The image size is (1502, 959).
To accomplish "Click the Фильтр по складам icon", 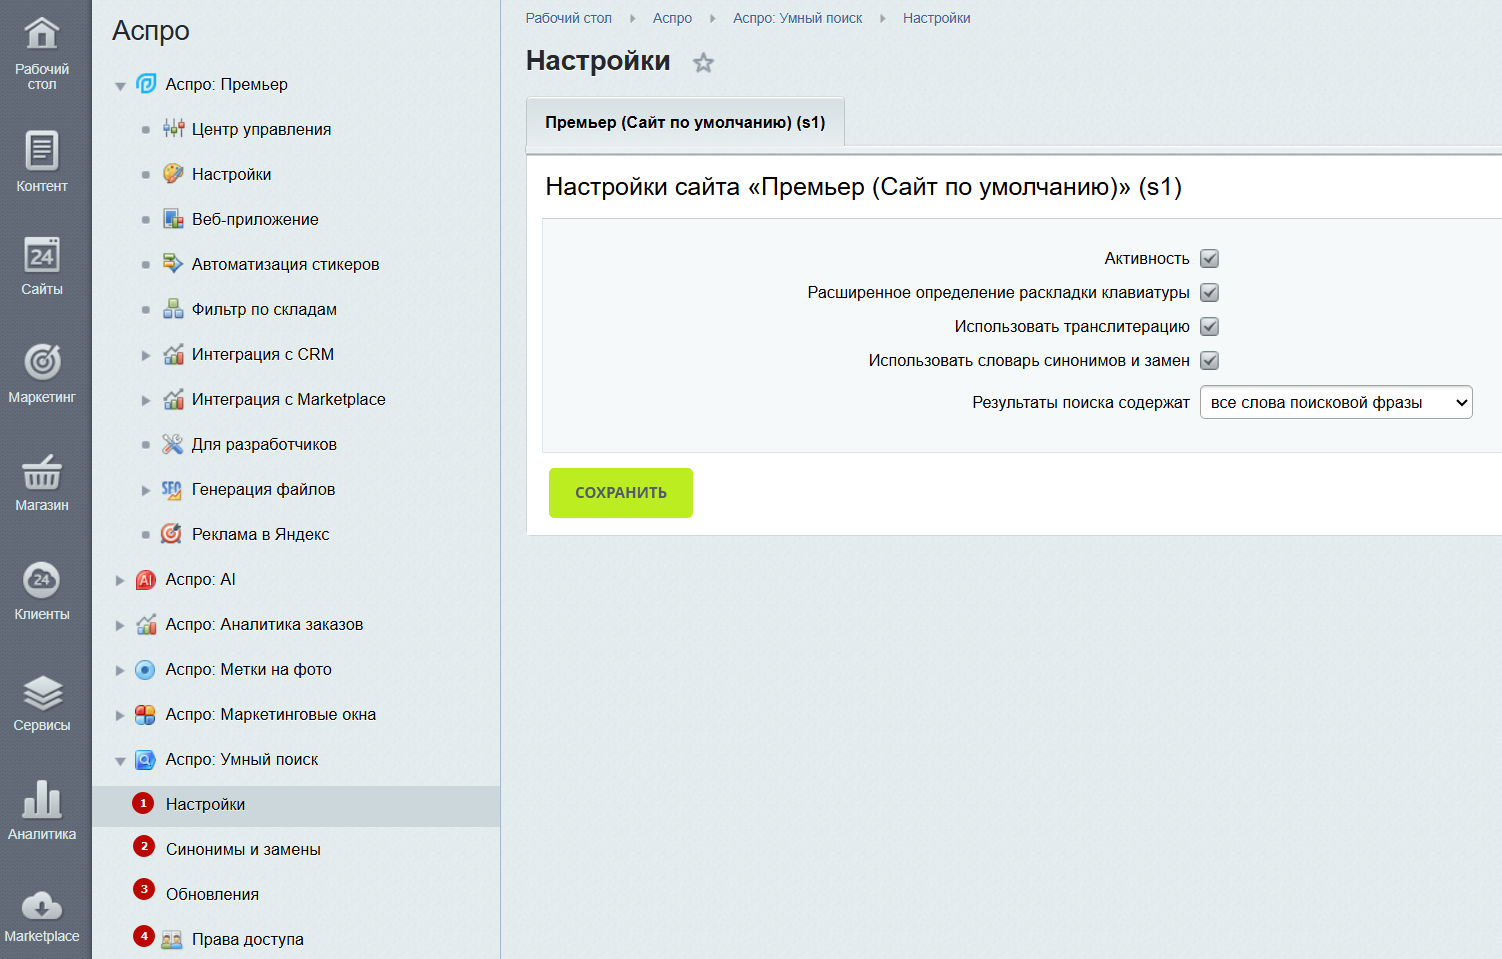I will click(x=173, y=309).
